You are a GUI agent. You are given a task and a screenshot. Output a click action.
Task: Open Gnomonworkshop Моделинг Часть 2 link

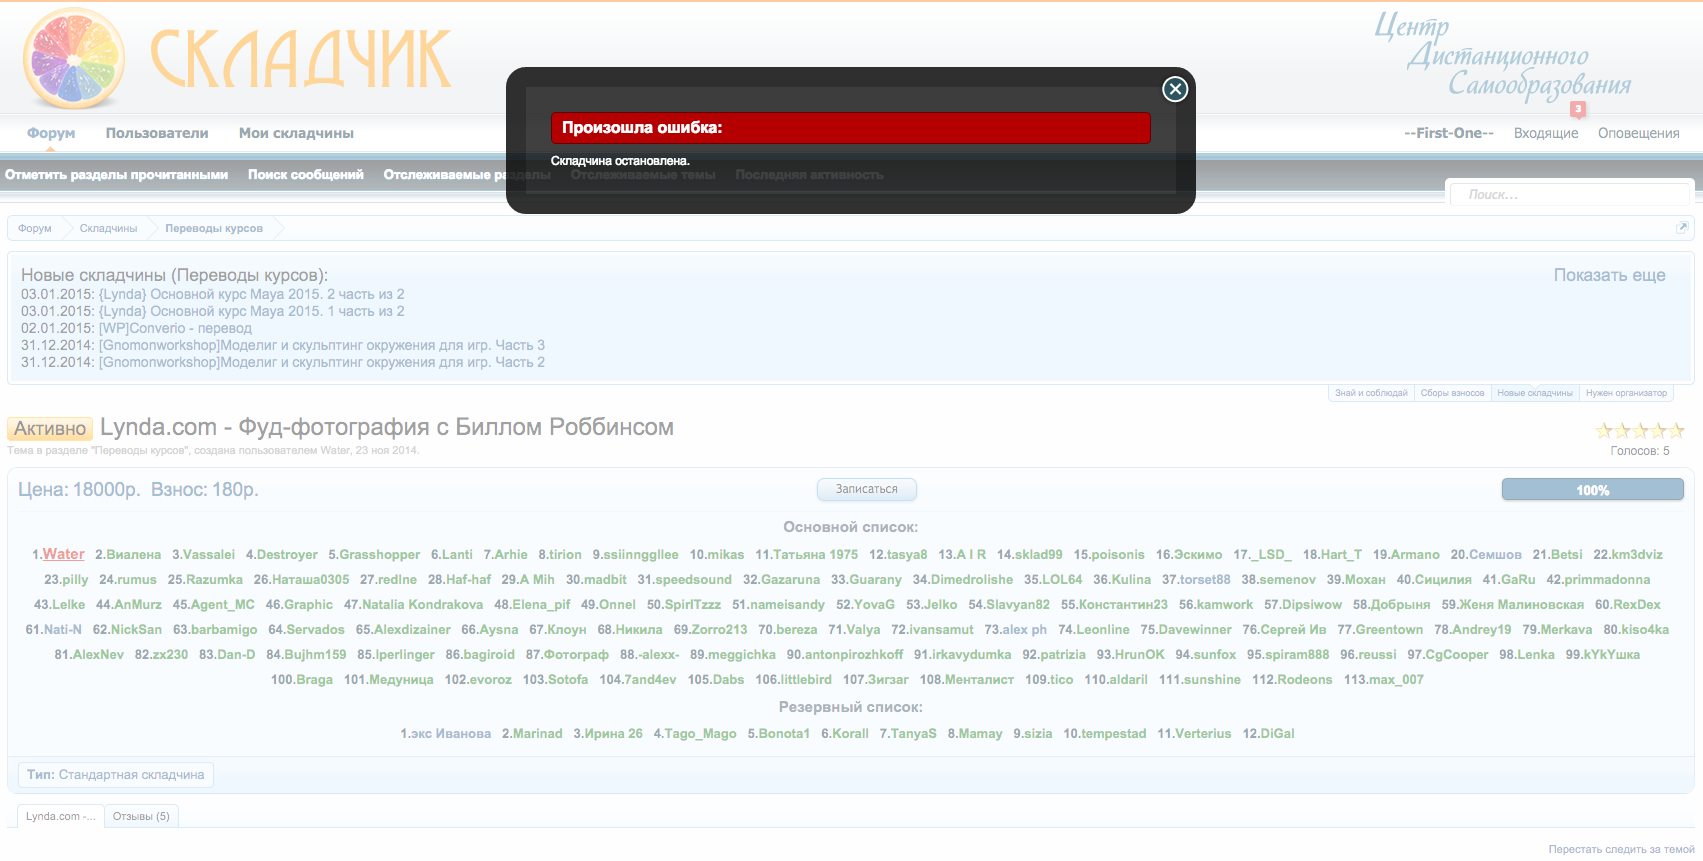click(322, 362)
